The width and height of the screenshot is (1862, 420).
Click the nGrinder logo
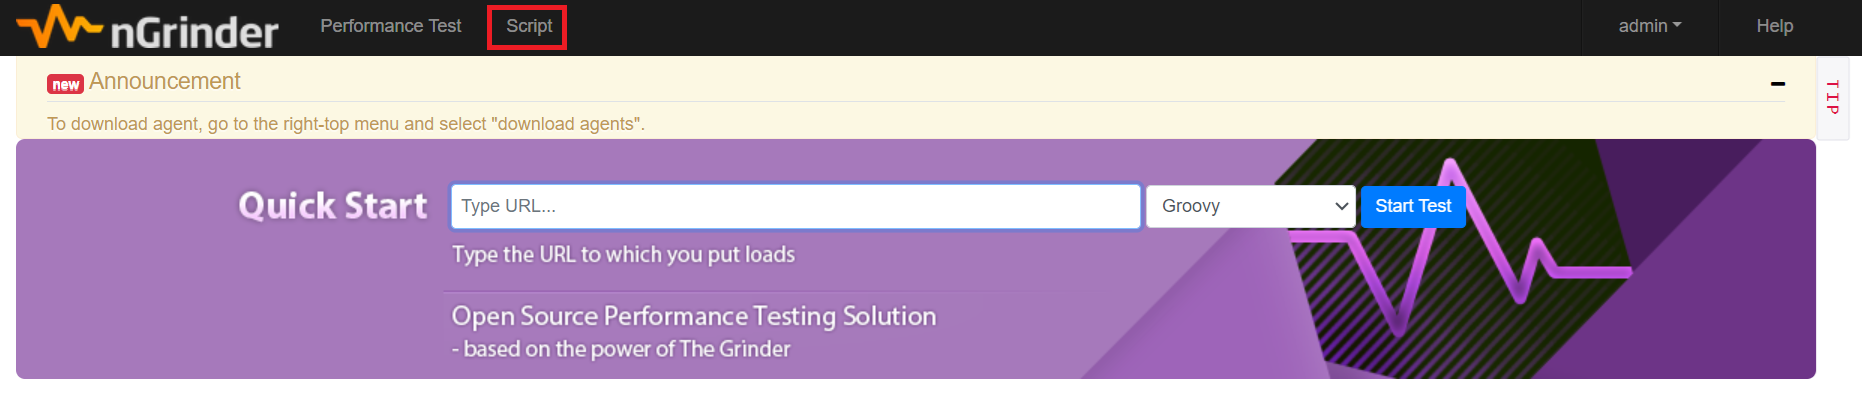(x=147, y=28)
